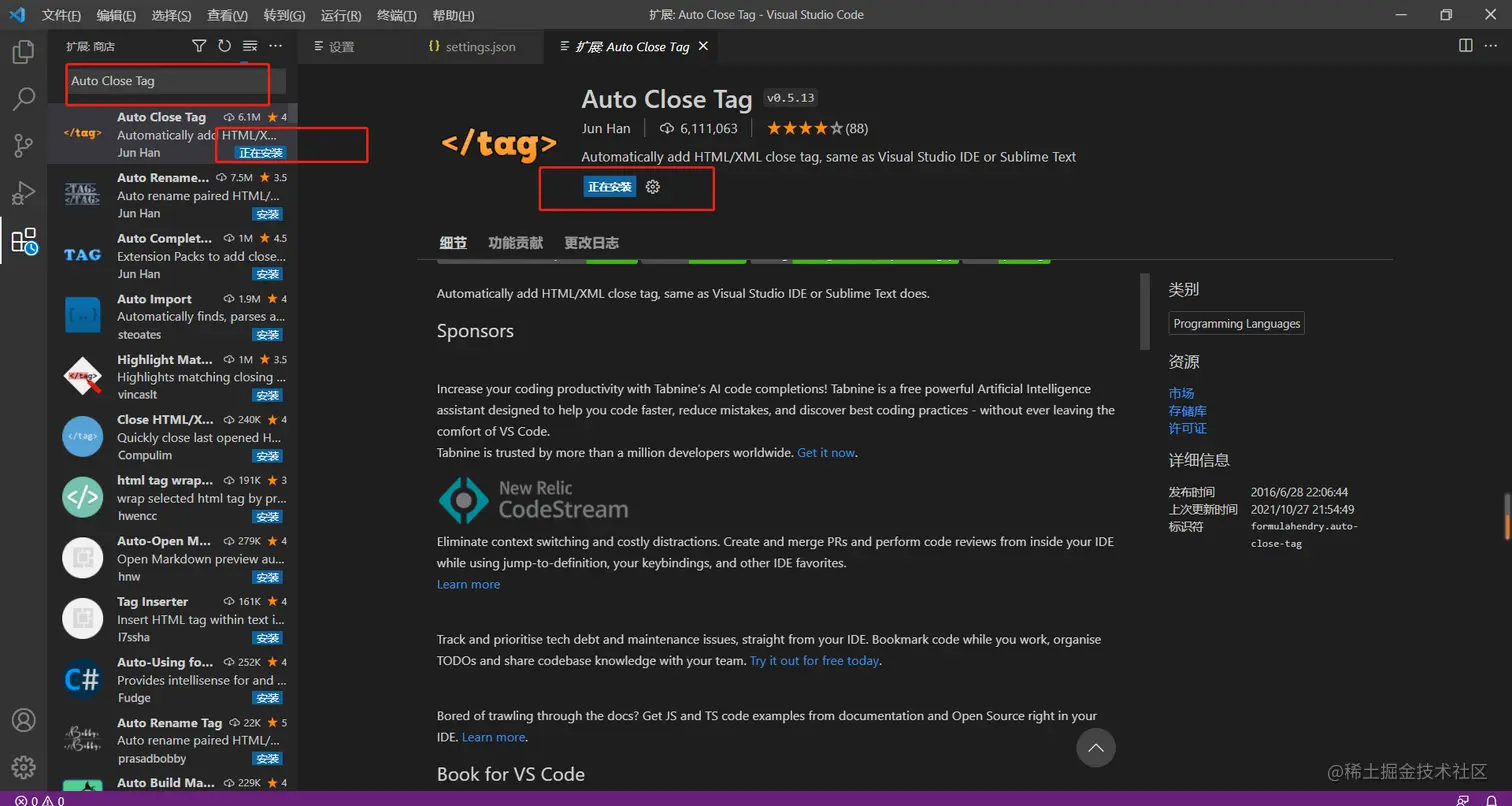Click Auto Import extension icon

pyautogui.click(x=82, y=316)
